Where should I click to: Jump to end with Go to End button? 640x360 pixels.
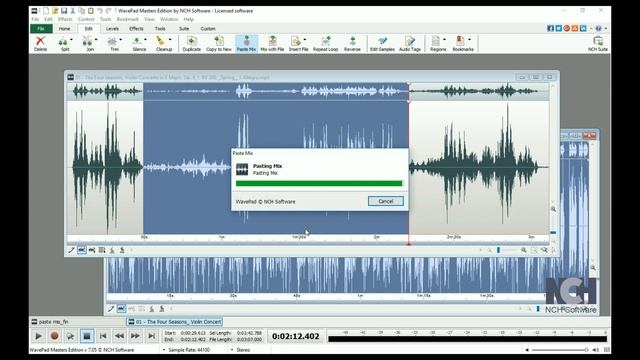(151, 336)
